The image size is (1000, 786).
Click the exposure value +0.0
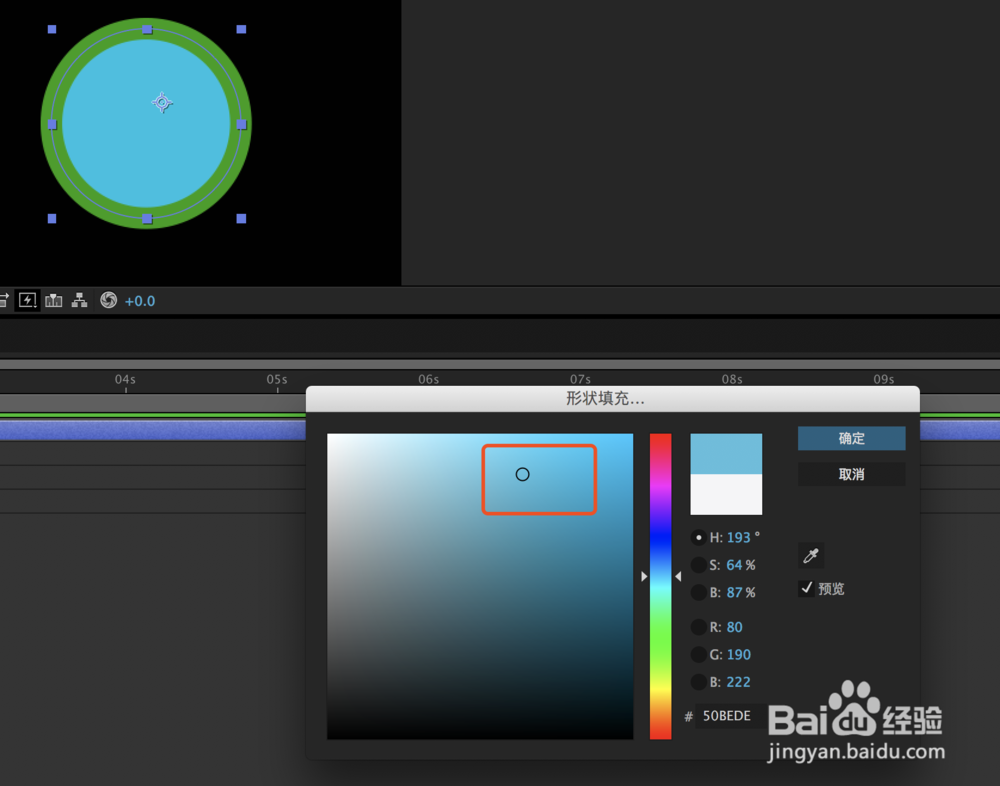(x=140, y=301)
